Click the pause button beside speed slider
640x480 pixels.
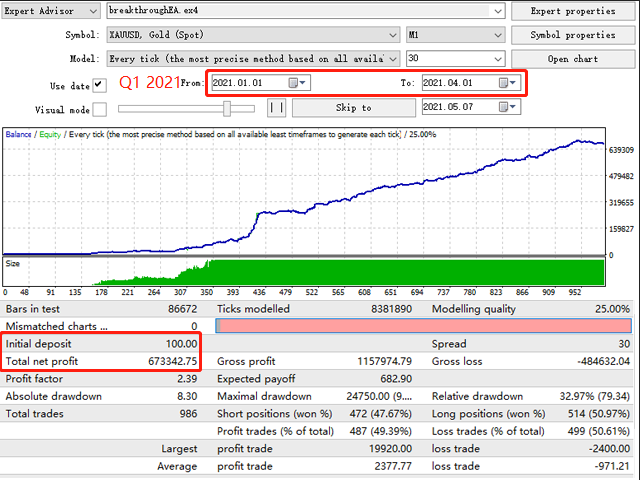pos(276,108)
